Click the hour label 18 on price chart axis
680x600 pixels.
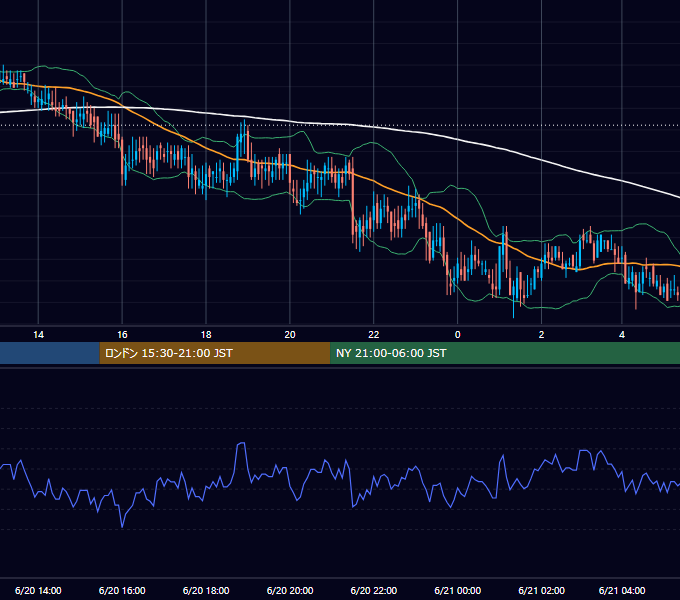(206, 335)
